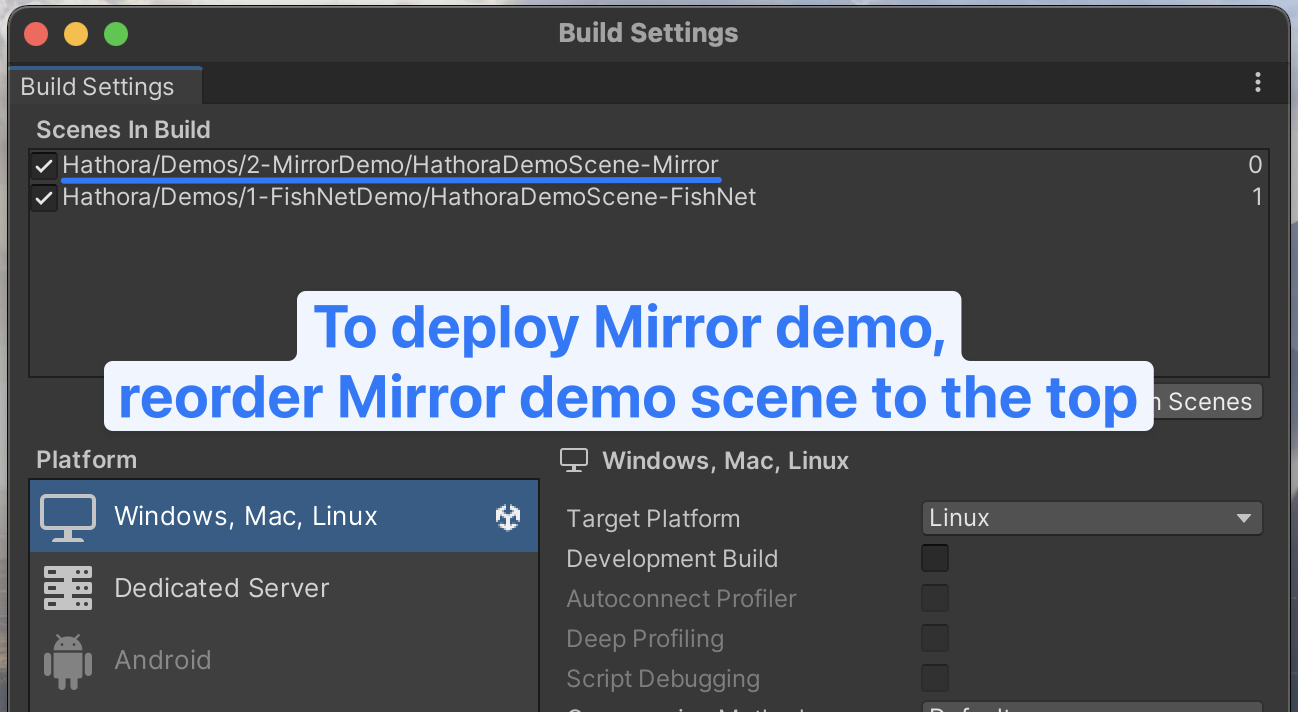Click the 'Autoconnect Profiler' label
The height and width of the screenshot is (712, 1298).
pos(681,599)
